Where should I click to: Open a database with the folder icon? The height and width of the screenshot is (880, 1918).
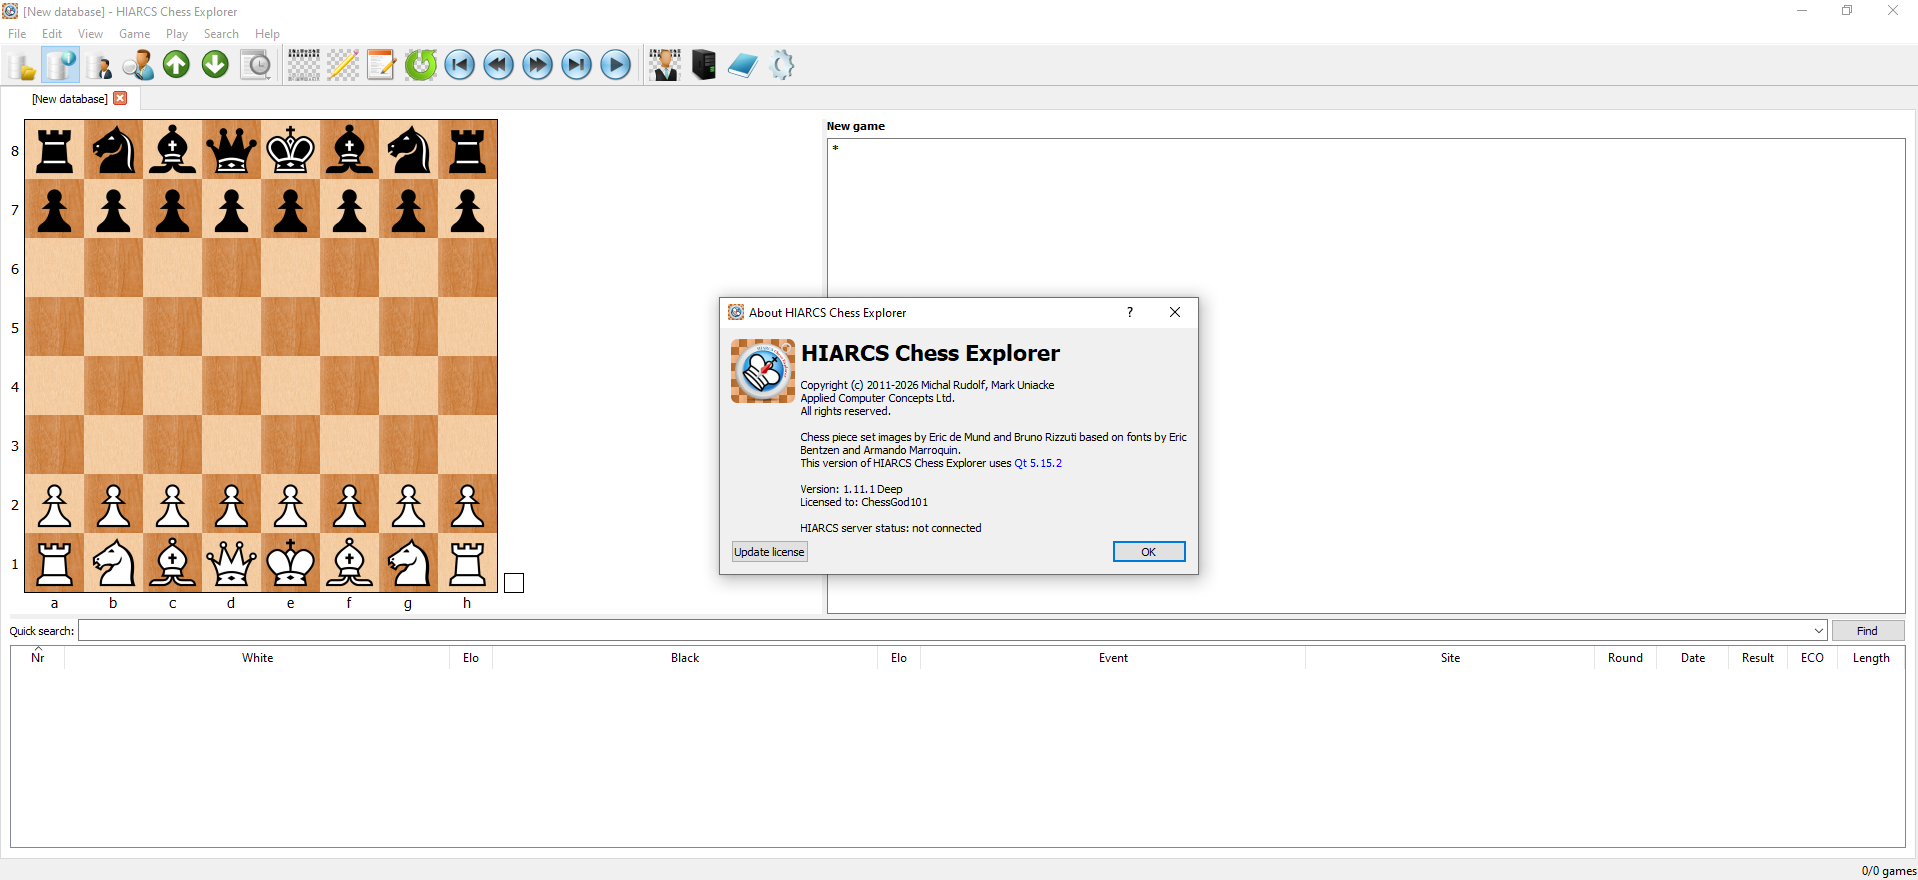click(22, 66)
